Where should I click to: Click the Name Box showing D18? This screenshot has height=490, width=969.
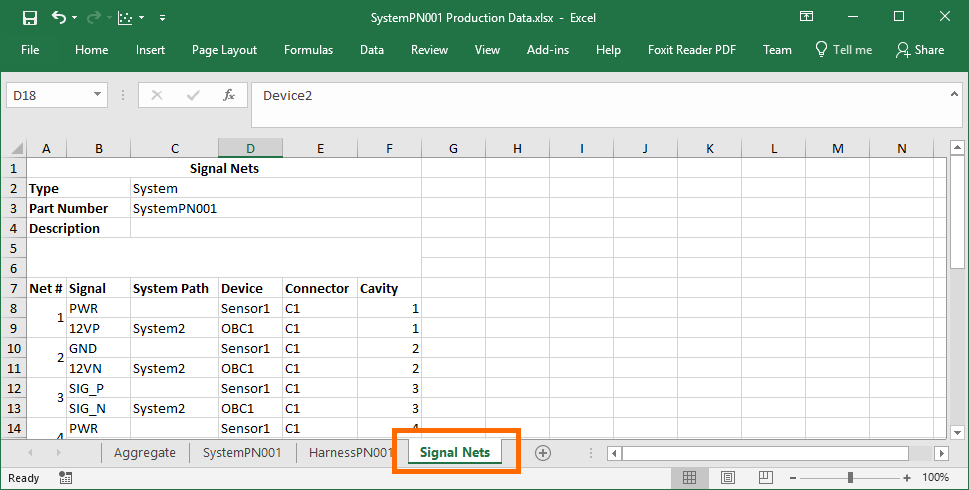[48, 95]
